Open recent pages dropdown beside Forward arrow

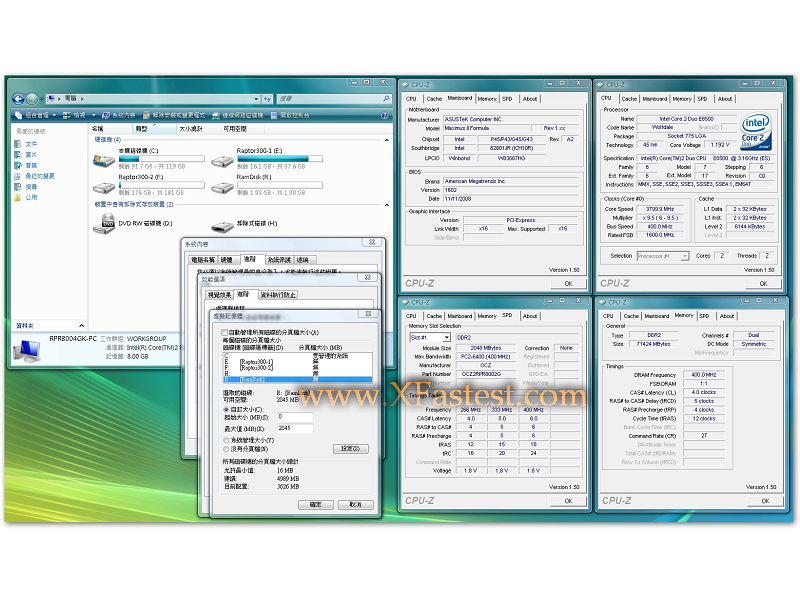tap(42, 98)
